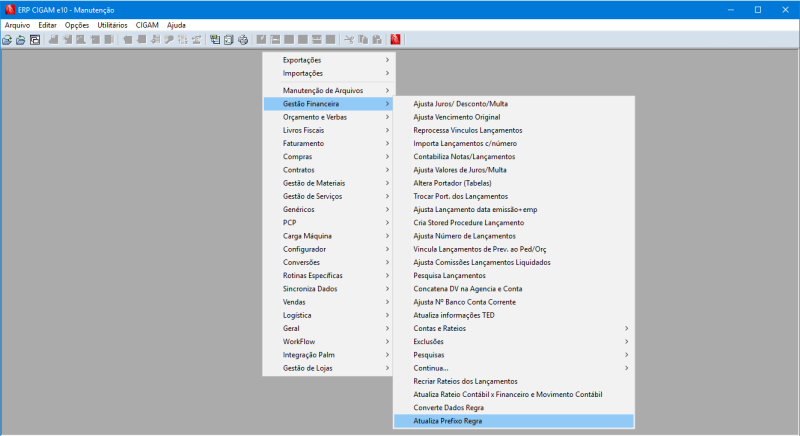The width and height of the screenshot is (800, 436).
Task: Open the Editar menu
Action: [x=47, y=25]
